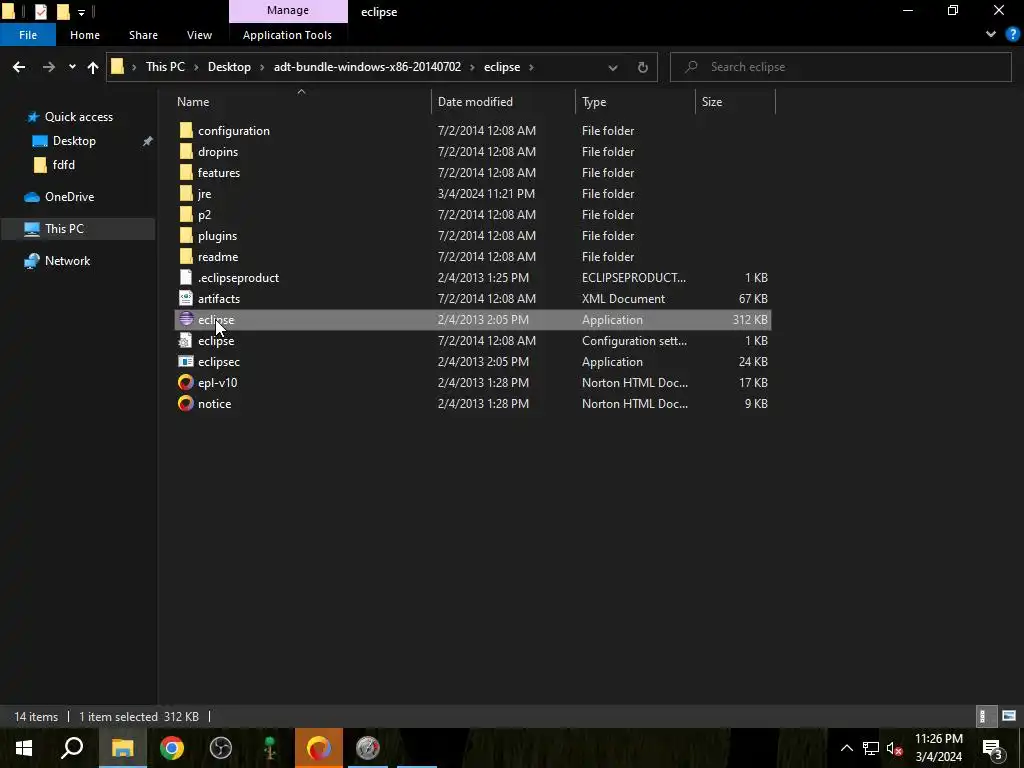Select Quick access in navigation pane

tap(78, 117)
